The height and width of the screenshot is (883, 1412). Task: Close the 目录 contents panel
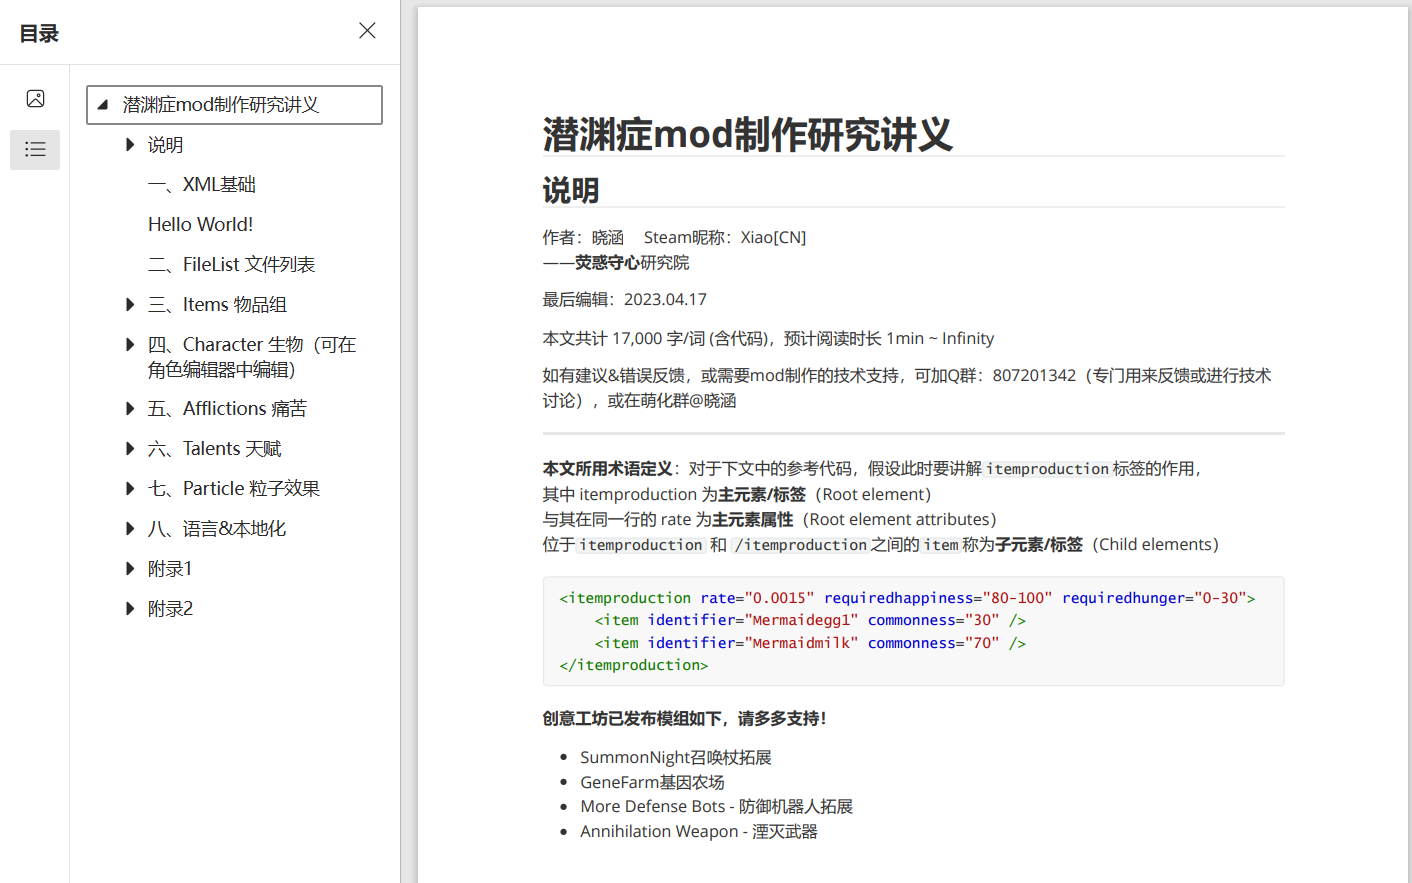pos(367,31)
